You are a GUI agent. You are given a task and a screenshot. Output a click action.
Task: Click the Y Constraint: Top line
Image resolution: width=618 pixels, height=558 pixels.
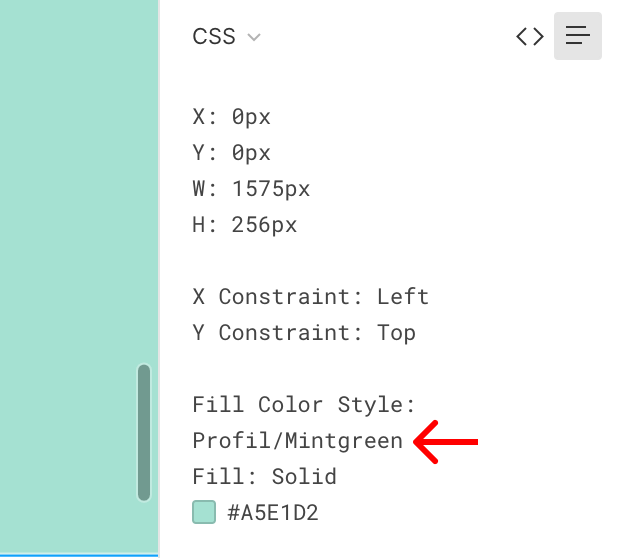pyautogui.click(x=304, y=333)
